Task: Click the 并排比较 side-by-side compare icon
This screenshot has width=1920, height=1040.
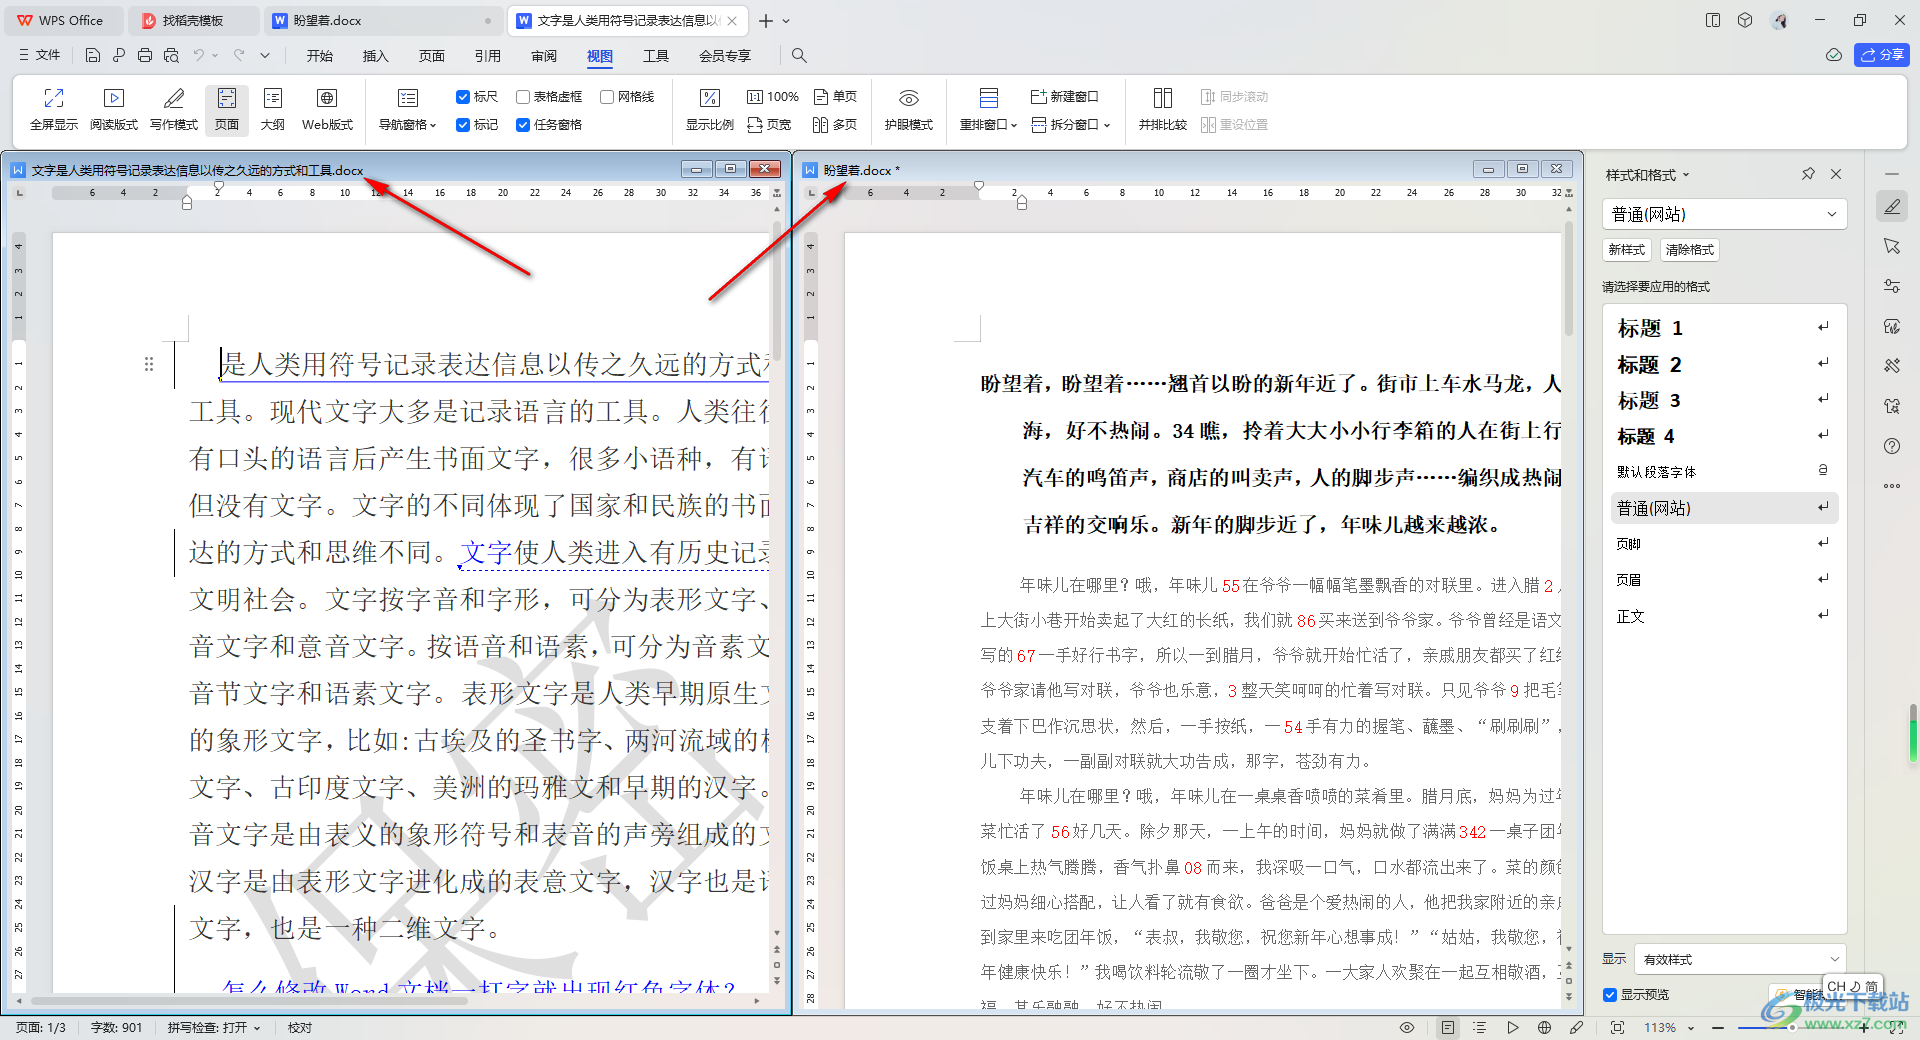Action: point(1162,99)
